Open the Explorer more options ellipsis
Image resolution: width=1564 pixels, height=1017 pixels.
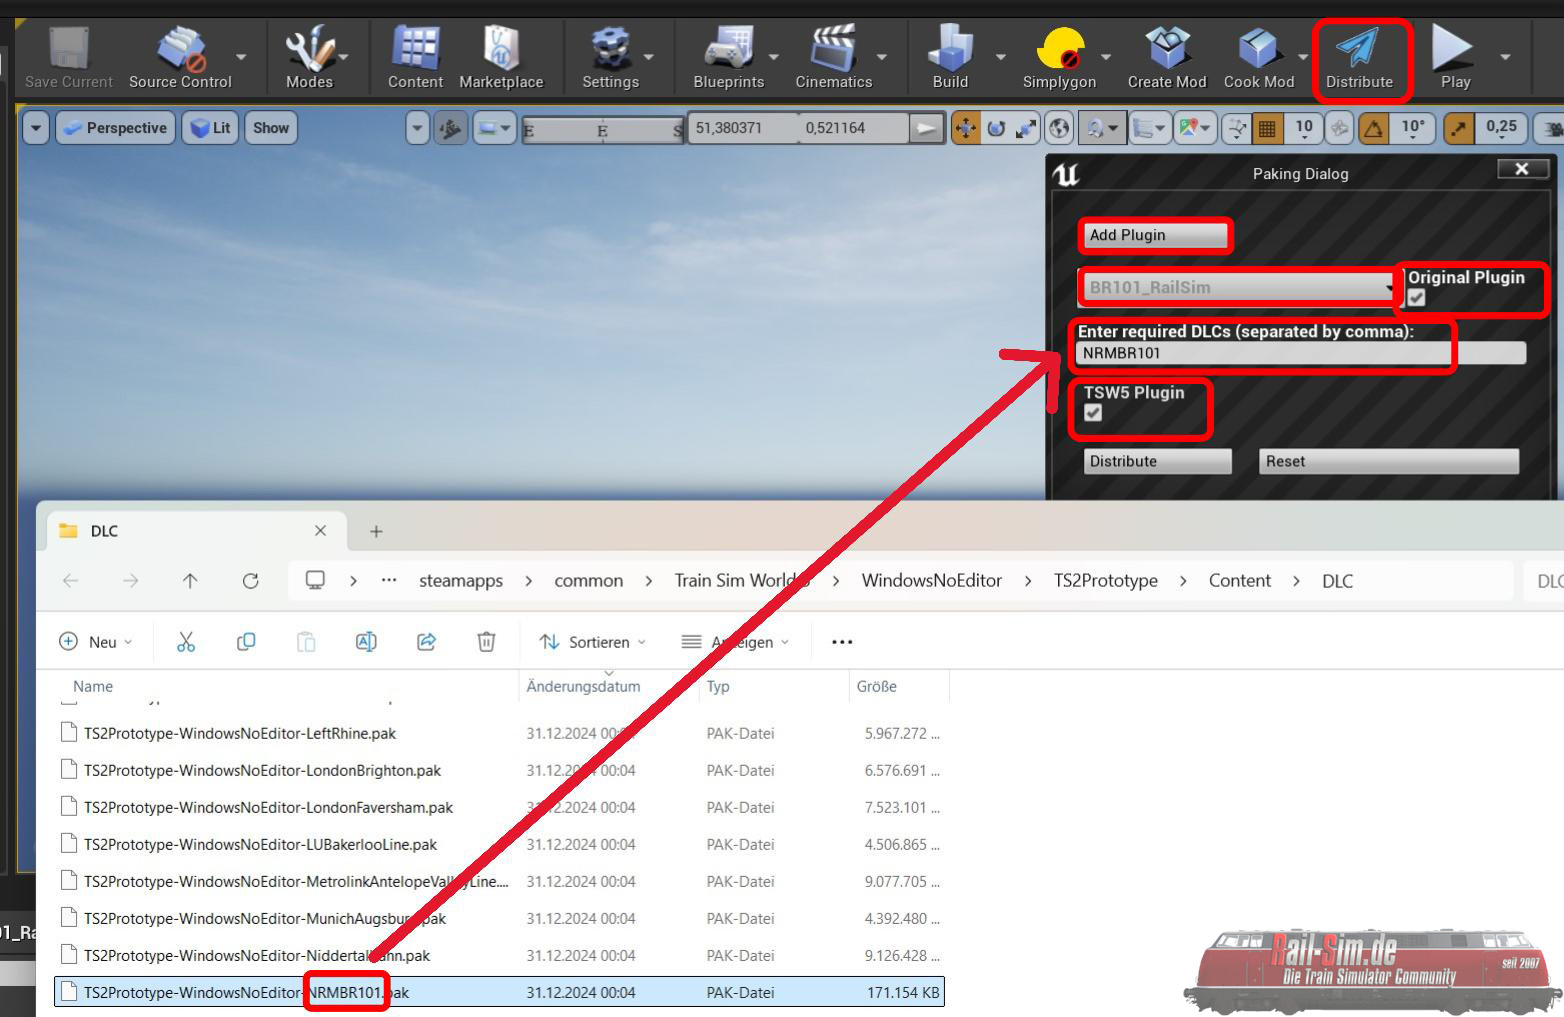pyautogui.click(x=842, y=642)
